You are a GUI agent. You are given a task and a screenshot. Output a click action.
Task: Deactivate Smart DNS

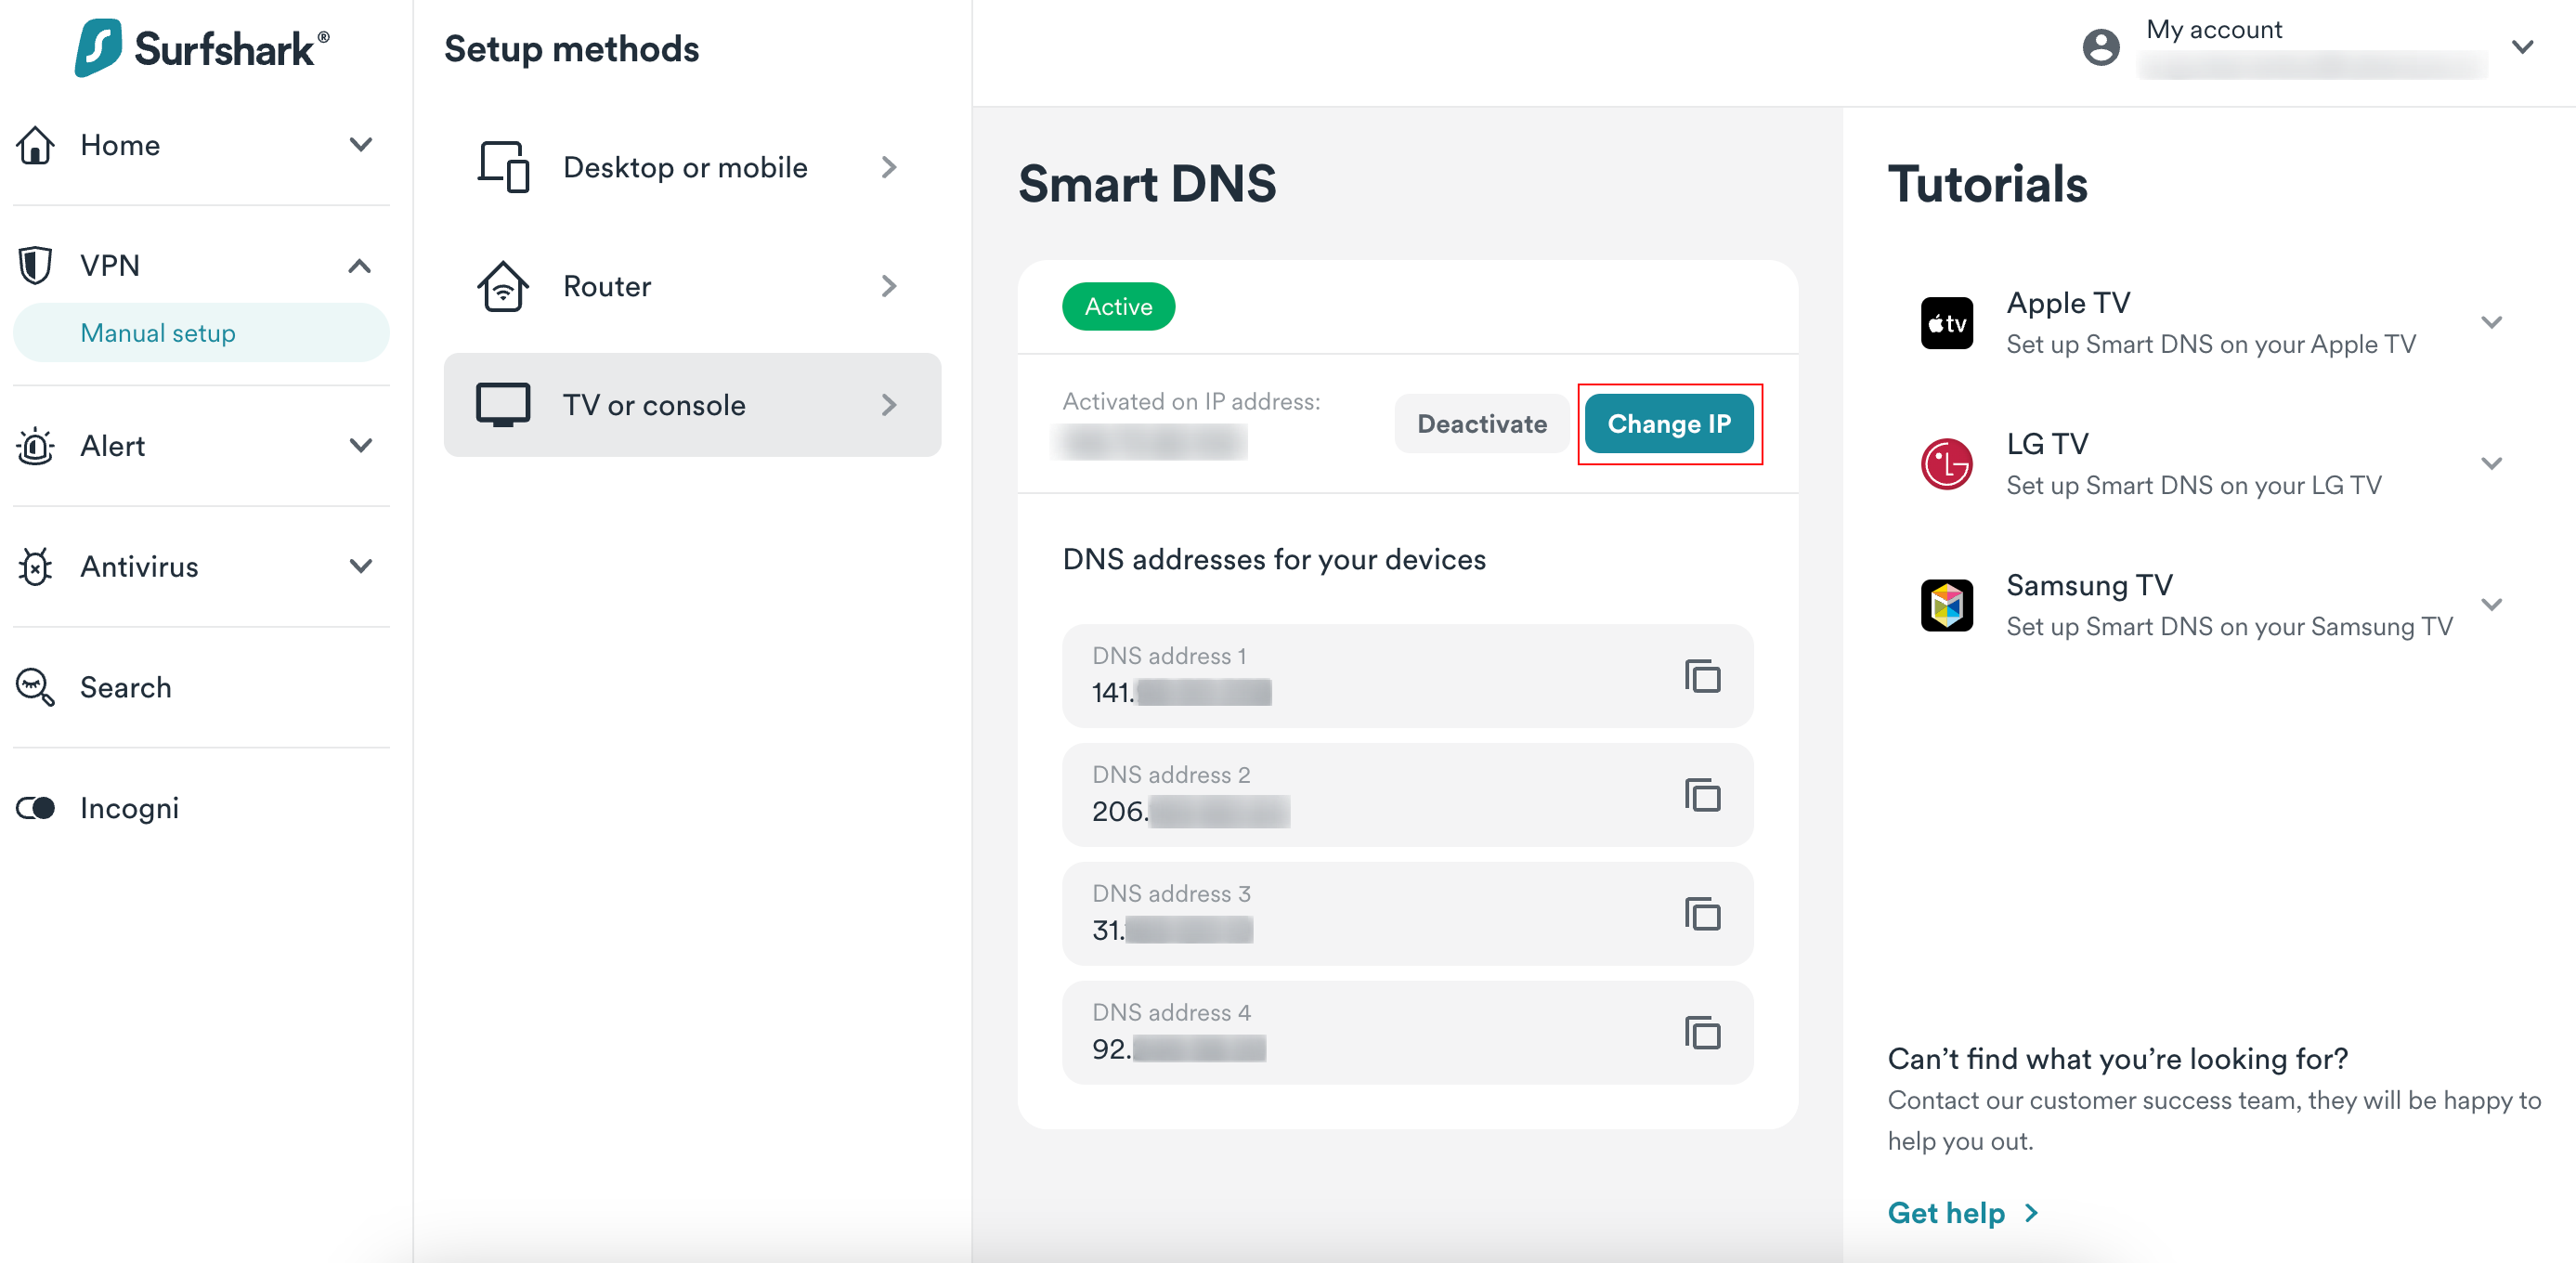(1481, 423)
